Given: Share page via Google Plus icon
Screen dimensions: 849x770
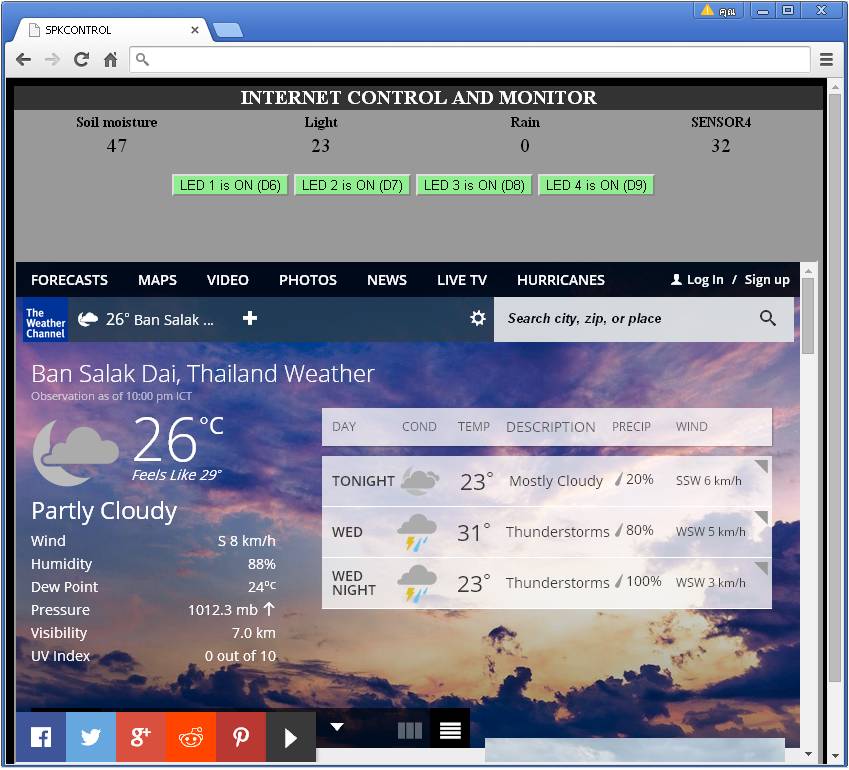Looking at the screenshot, I should click(x=141, y=738).
